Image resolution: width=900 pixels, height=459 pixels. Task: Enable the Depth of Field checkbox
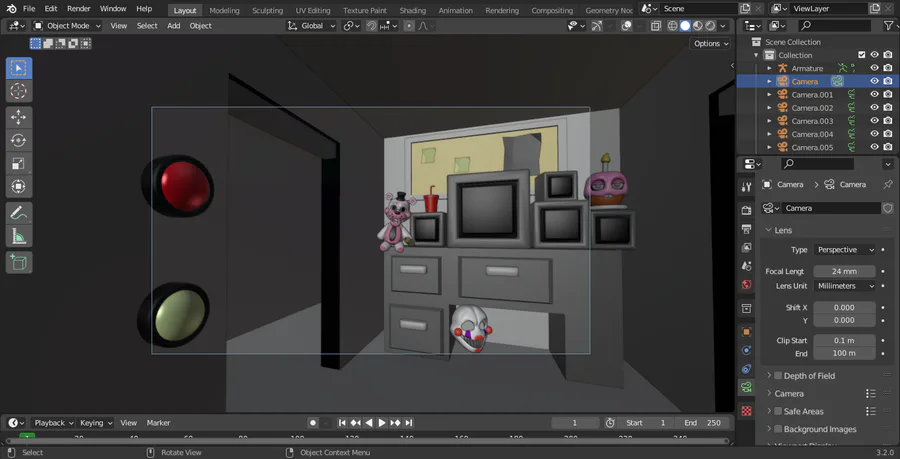tap(778, 376)
